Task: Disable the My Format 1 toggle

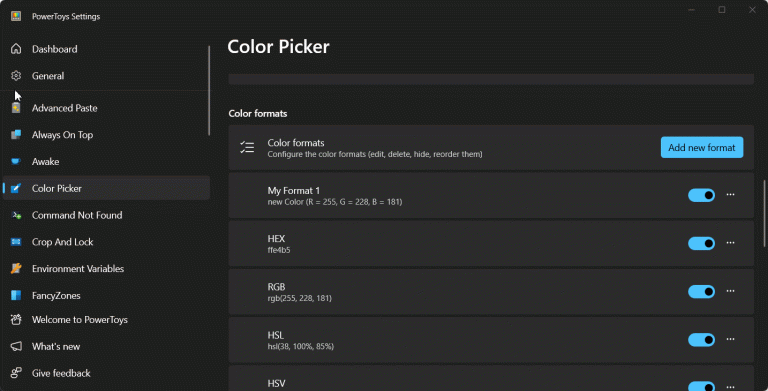Action: (701, 195)
